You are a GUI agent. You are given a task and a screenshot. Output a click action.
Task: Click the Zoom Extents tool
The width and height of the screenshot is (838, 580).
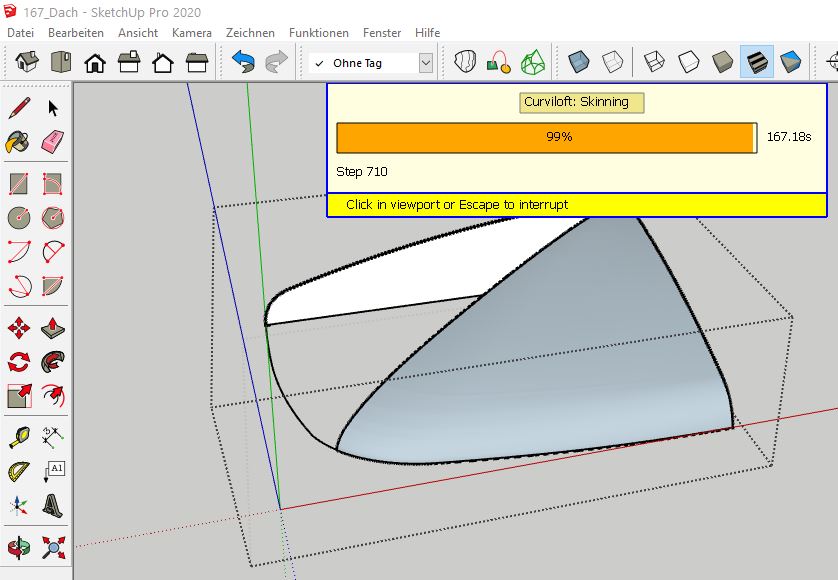click(53, 547)
